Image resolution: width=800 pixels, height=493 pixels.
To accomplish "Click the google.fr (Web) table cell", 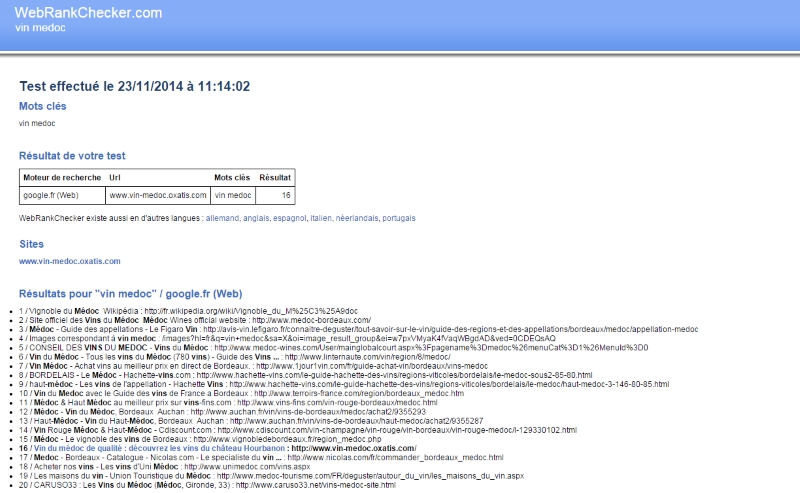I will pos(50,195).
